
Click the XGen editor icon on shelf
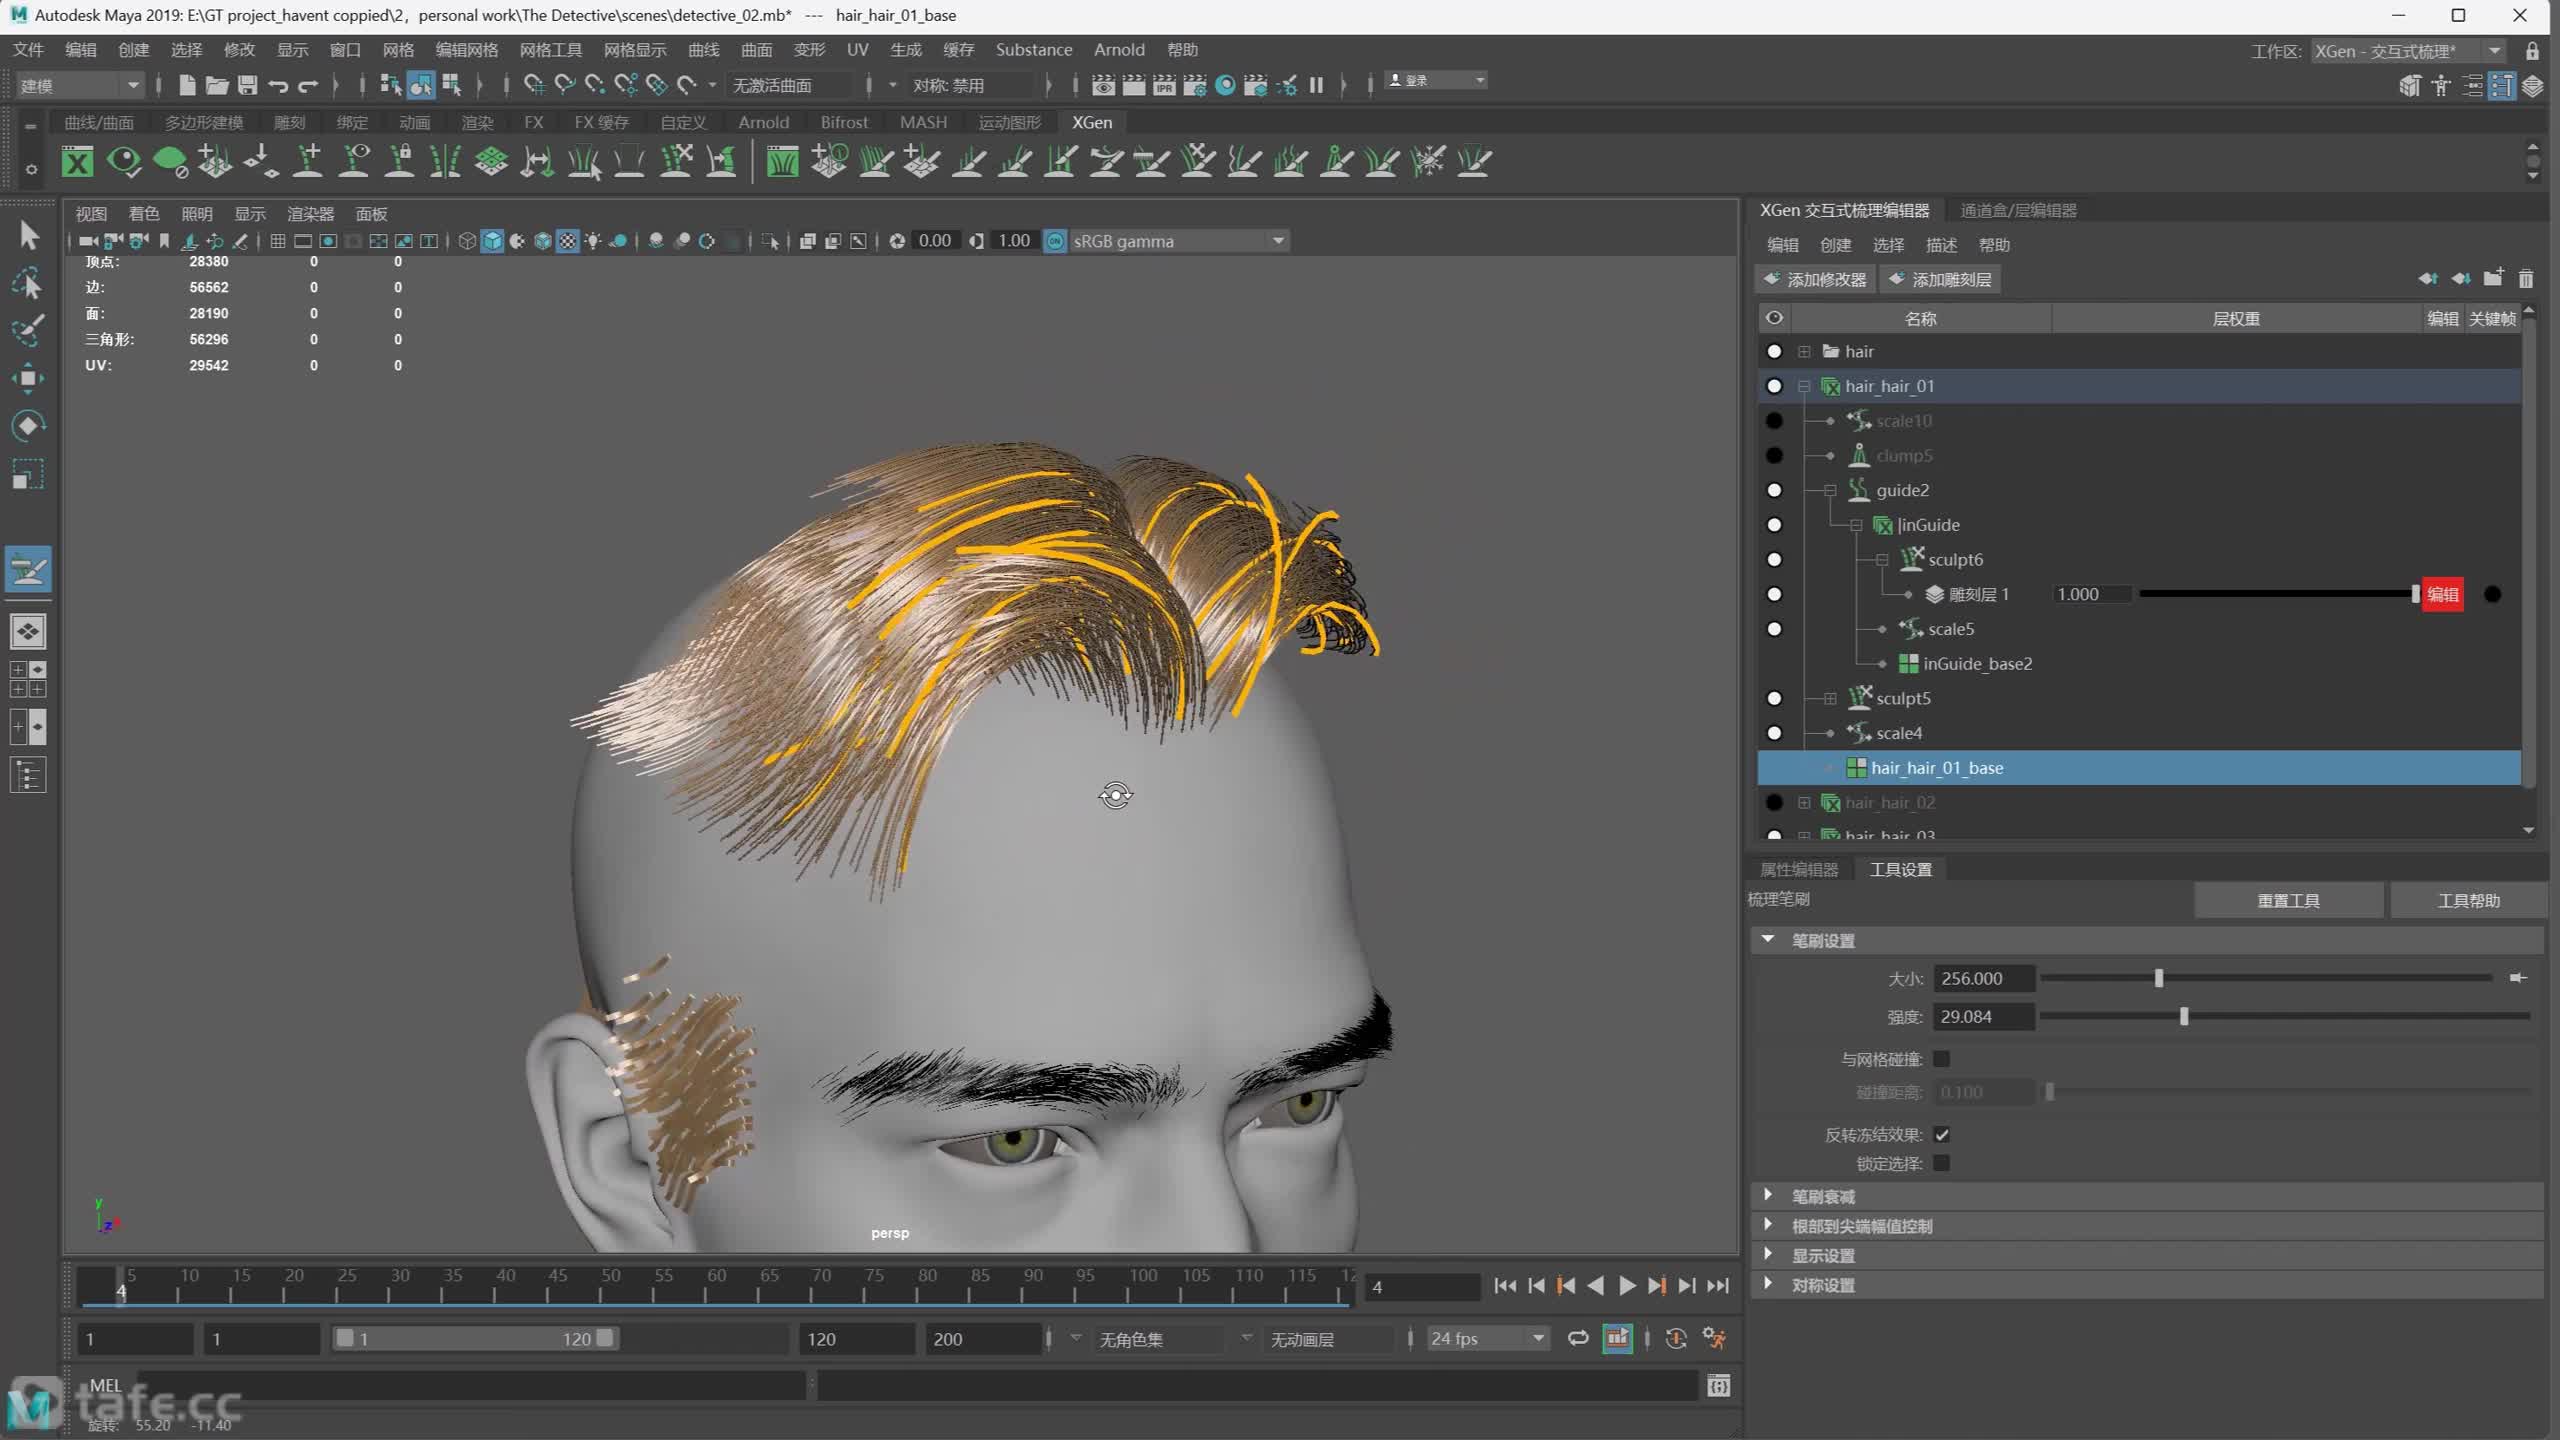coord(77,161)
